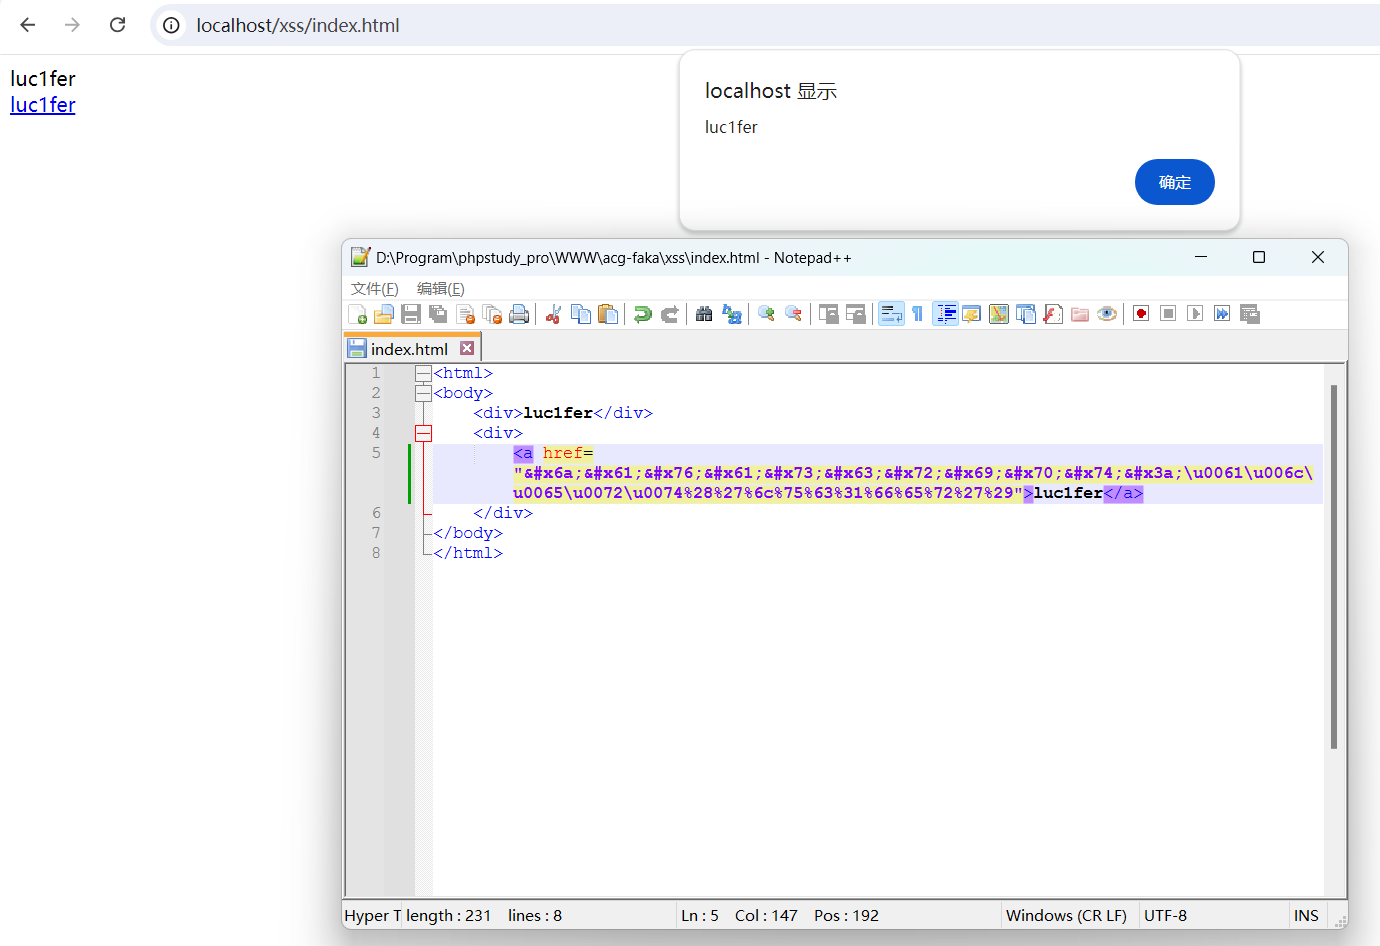Toggle word wrap in the toolbar
The height and width of the screenshot is (946, 1380).
891,314
